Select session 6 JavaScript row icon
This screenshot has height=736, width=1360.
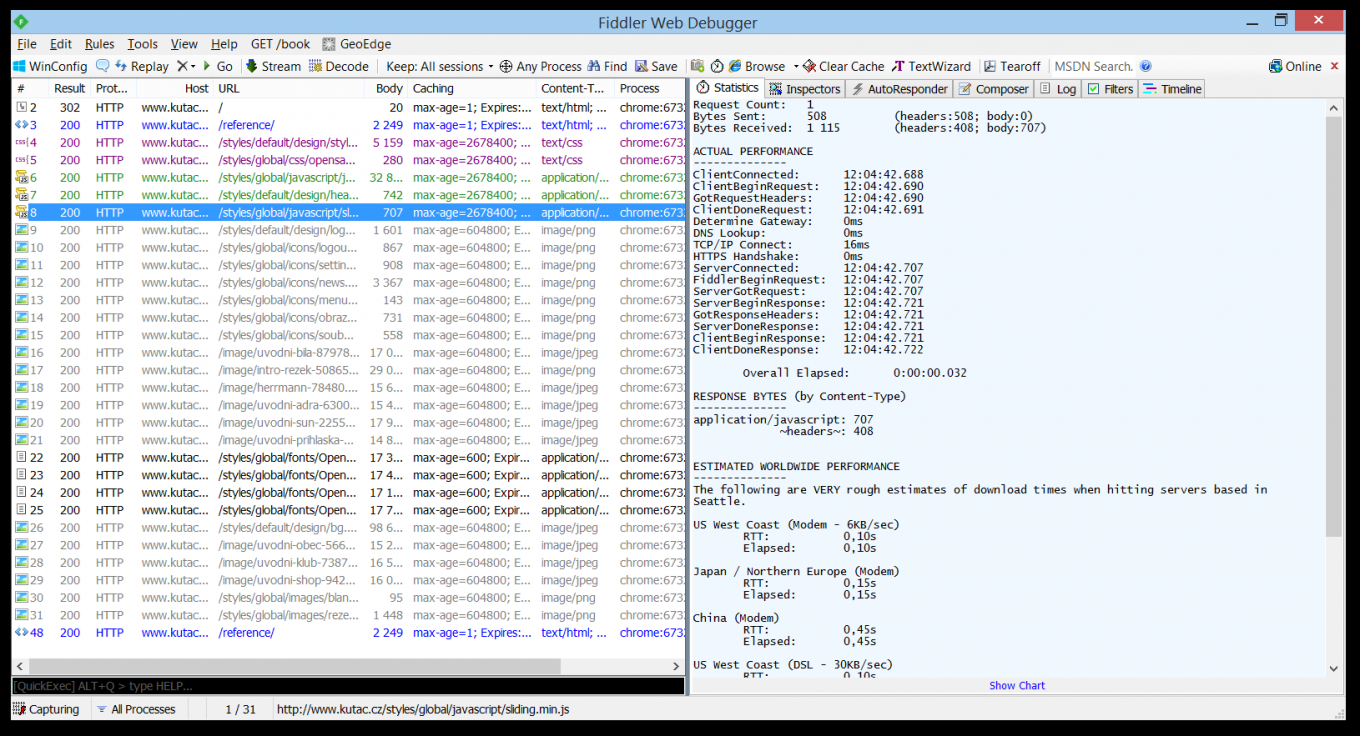pyautogui.click(x=21, y=177)
